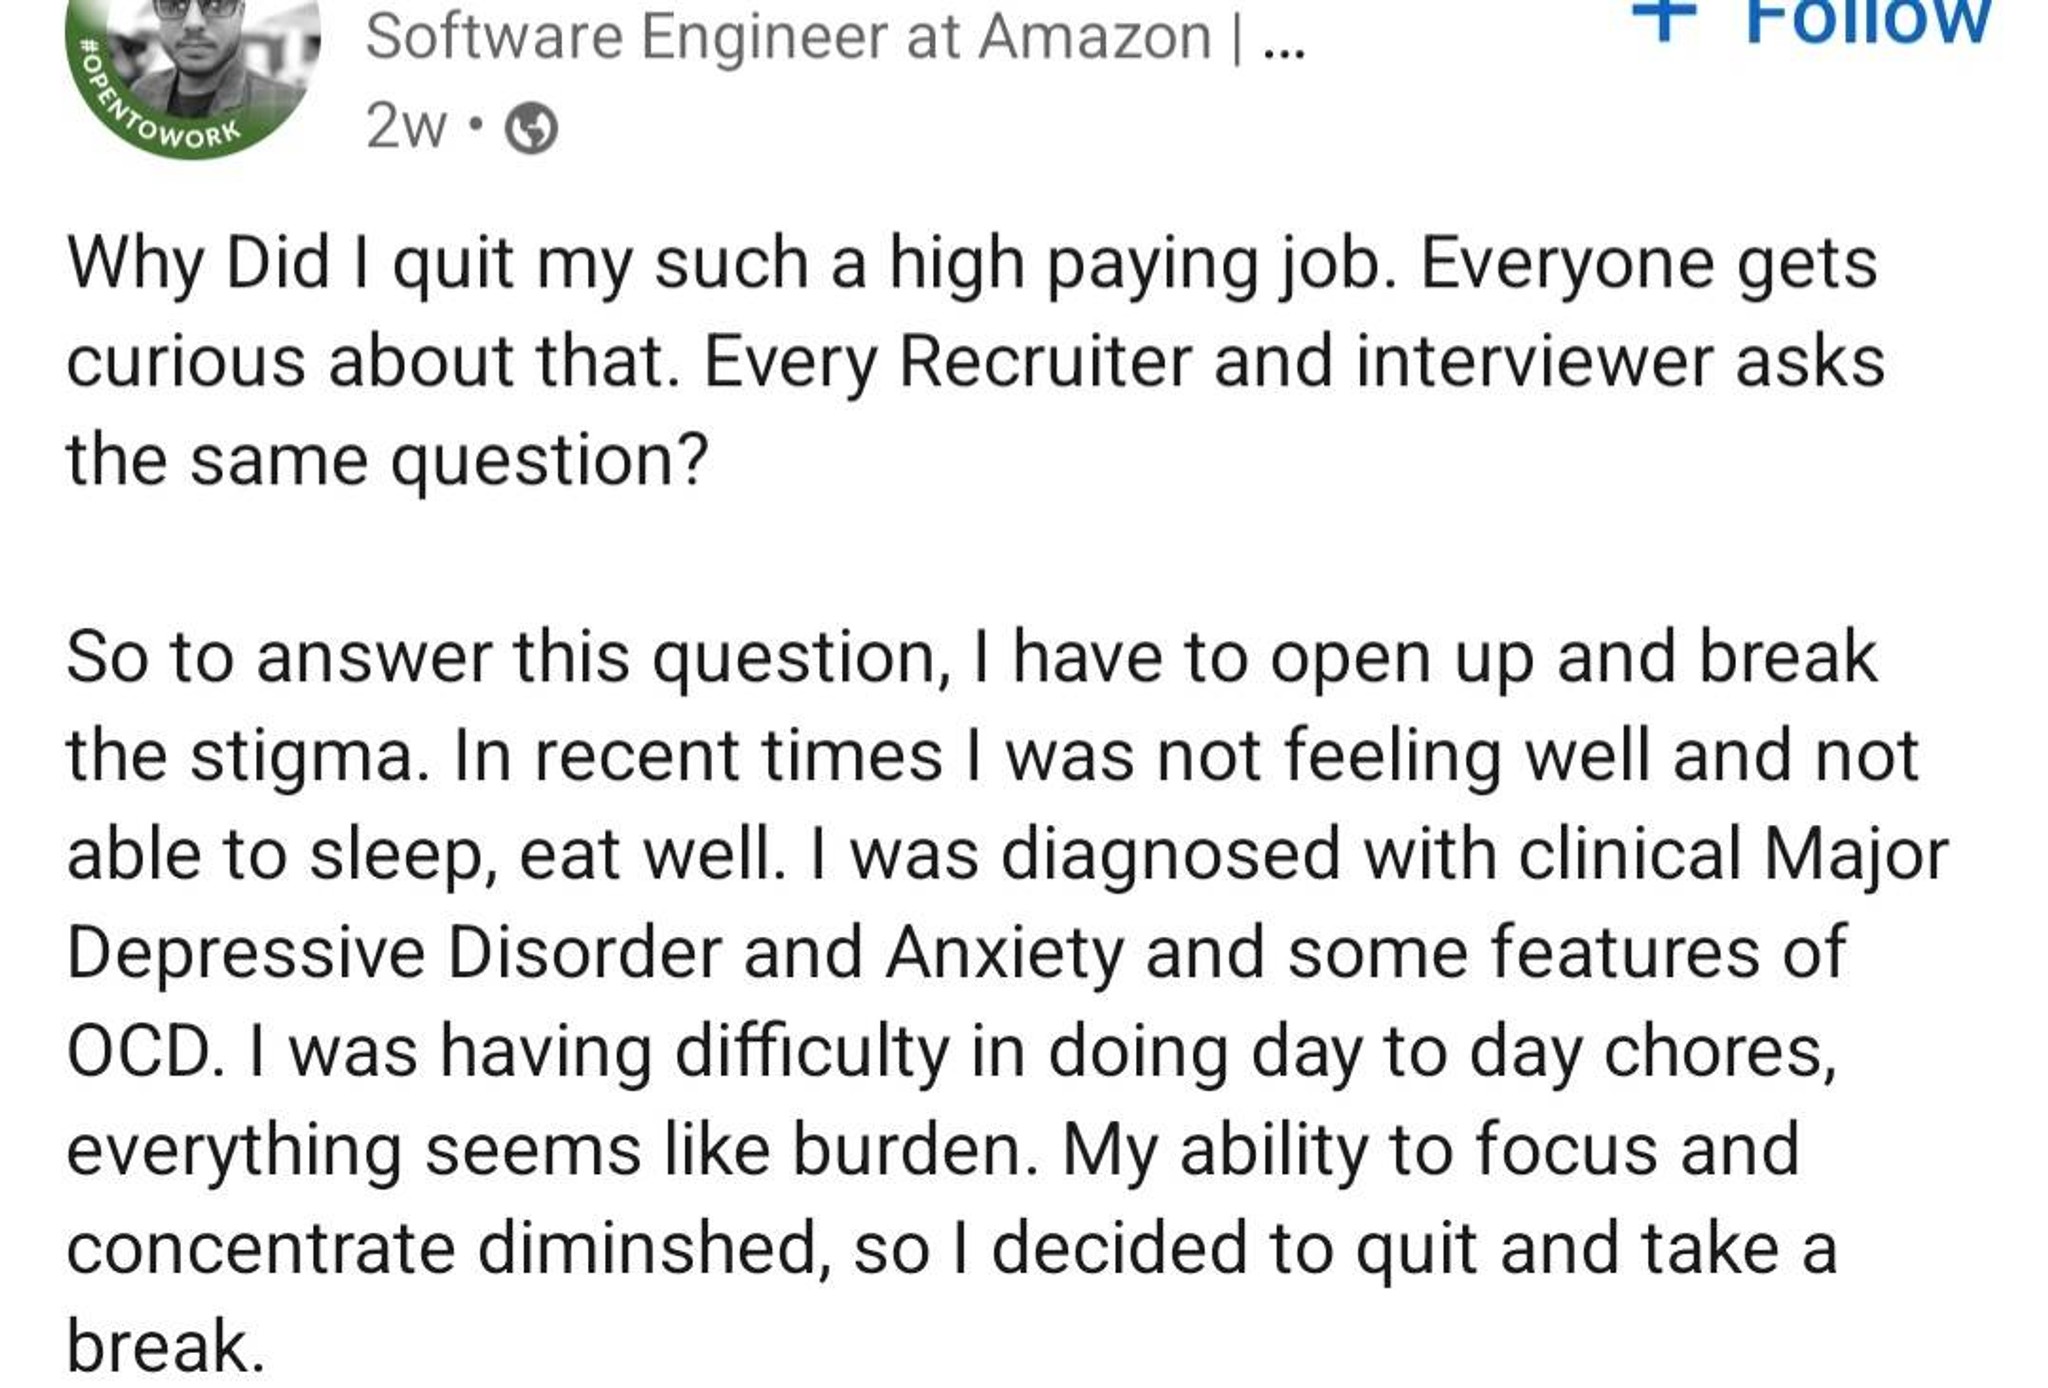Click the globe public visibility icon
The width and height of the screenshot is (2048, 1388).
(531, 128)
